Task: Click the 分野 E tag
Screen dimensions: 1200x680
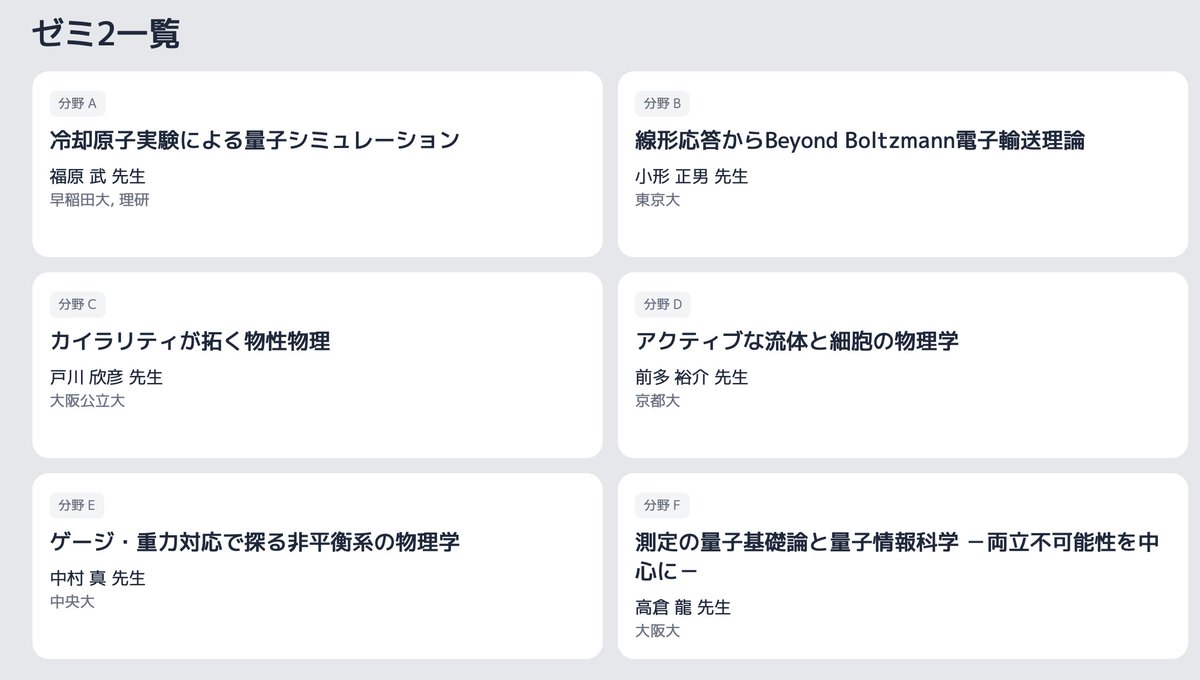Action: tap(77, 506)
